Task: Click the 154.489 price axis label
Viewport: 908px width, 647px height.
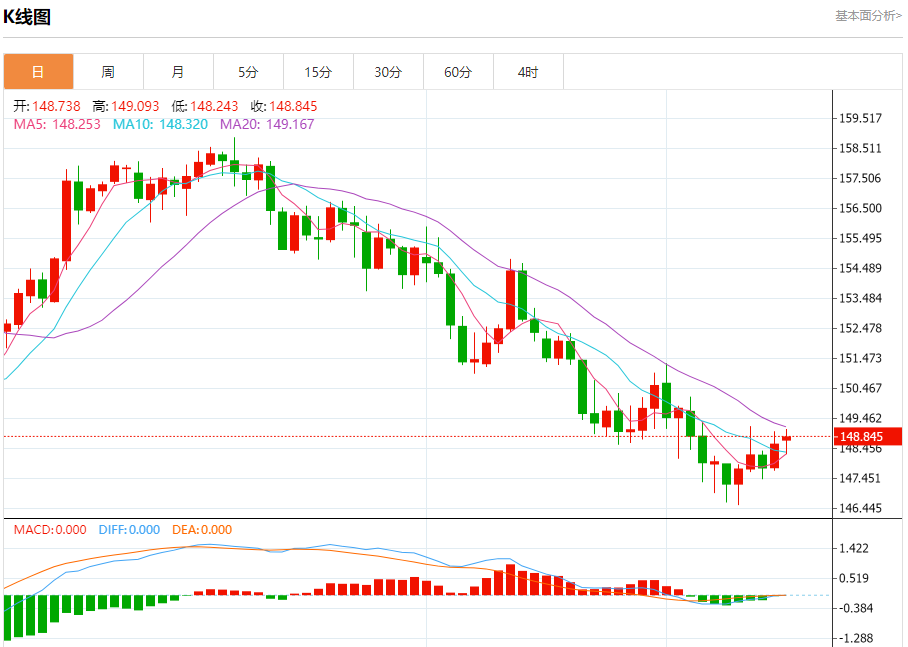Action: 861,268
